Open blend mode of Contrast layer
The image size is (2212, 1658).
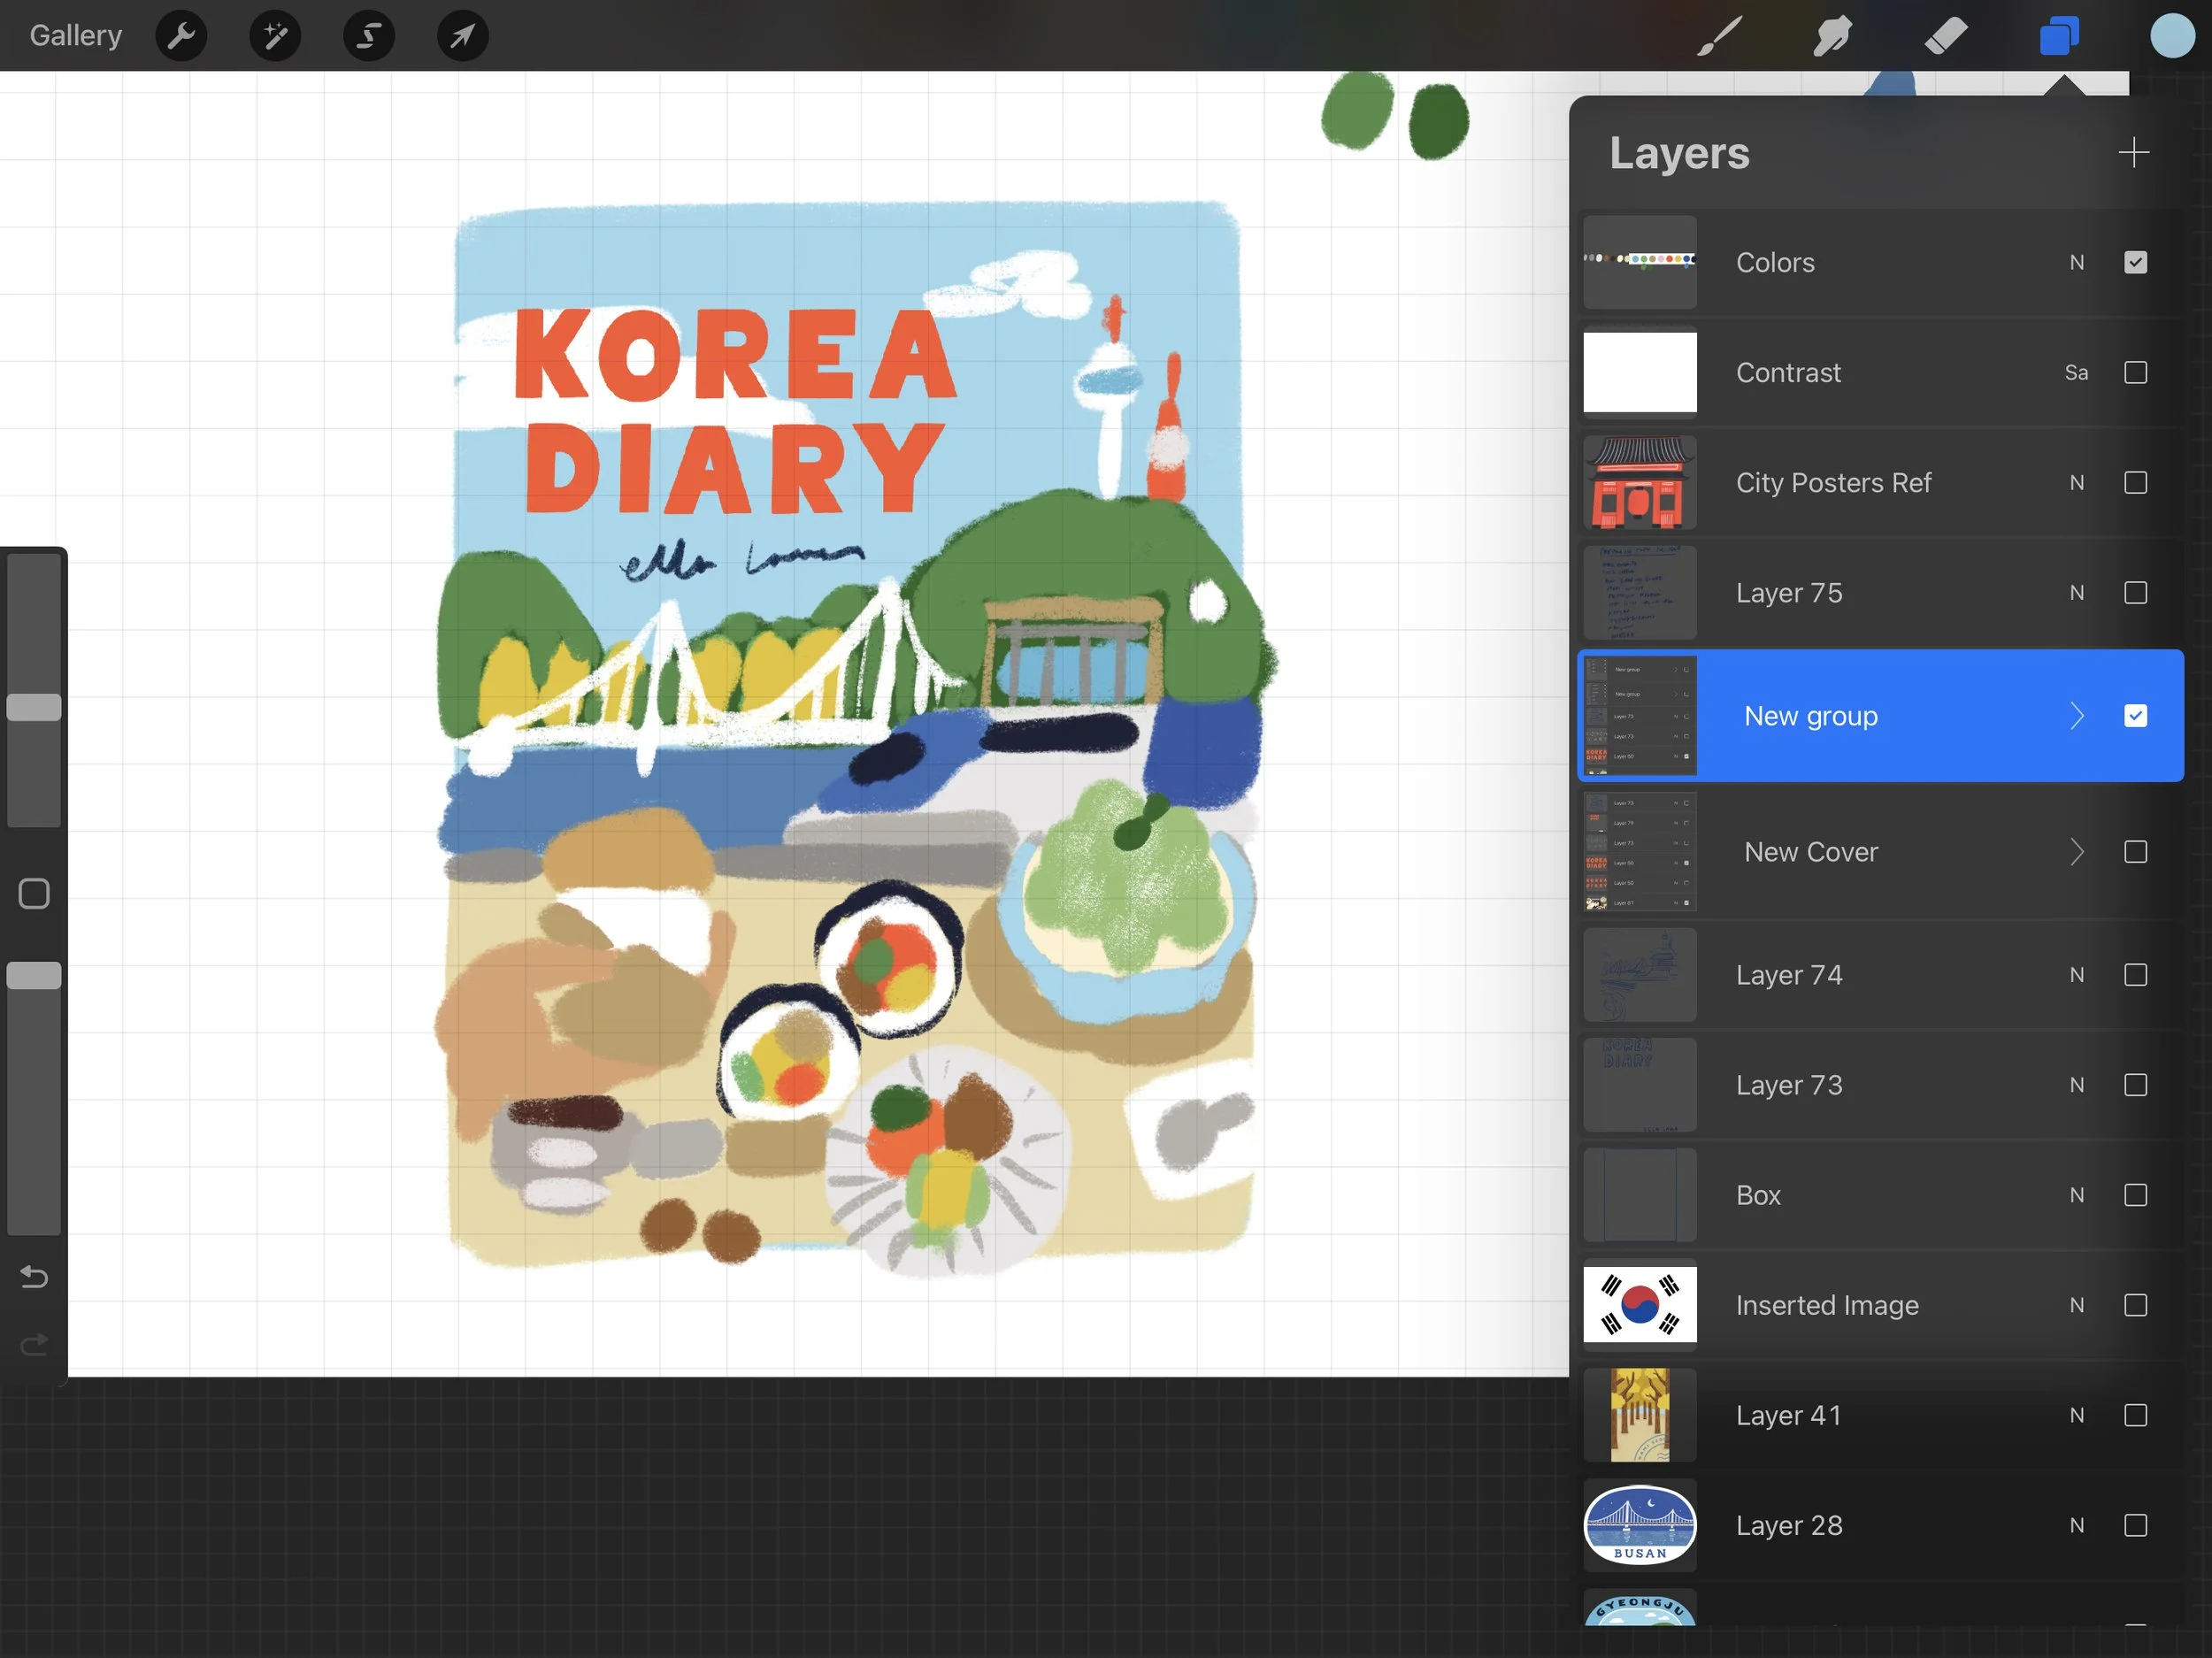(2076, 373)
